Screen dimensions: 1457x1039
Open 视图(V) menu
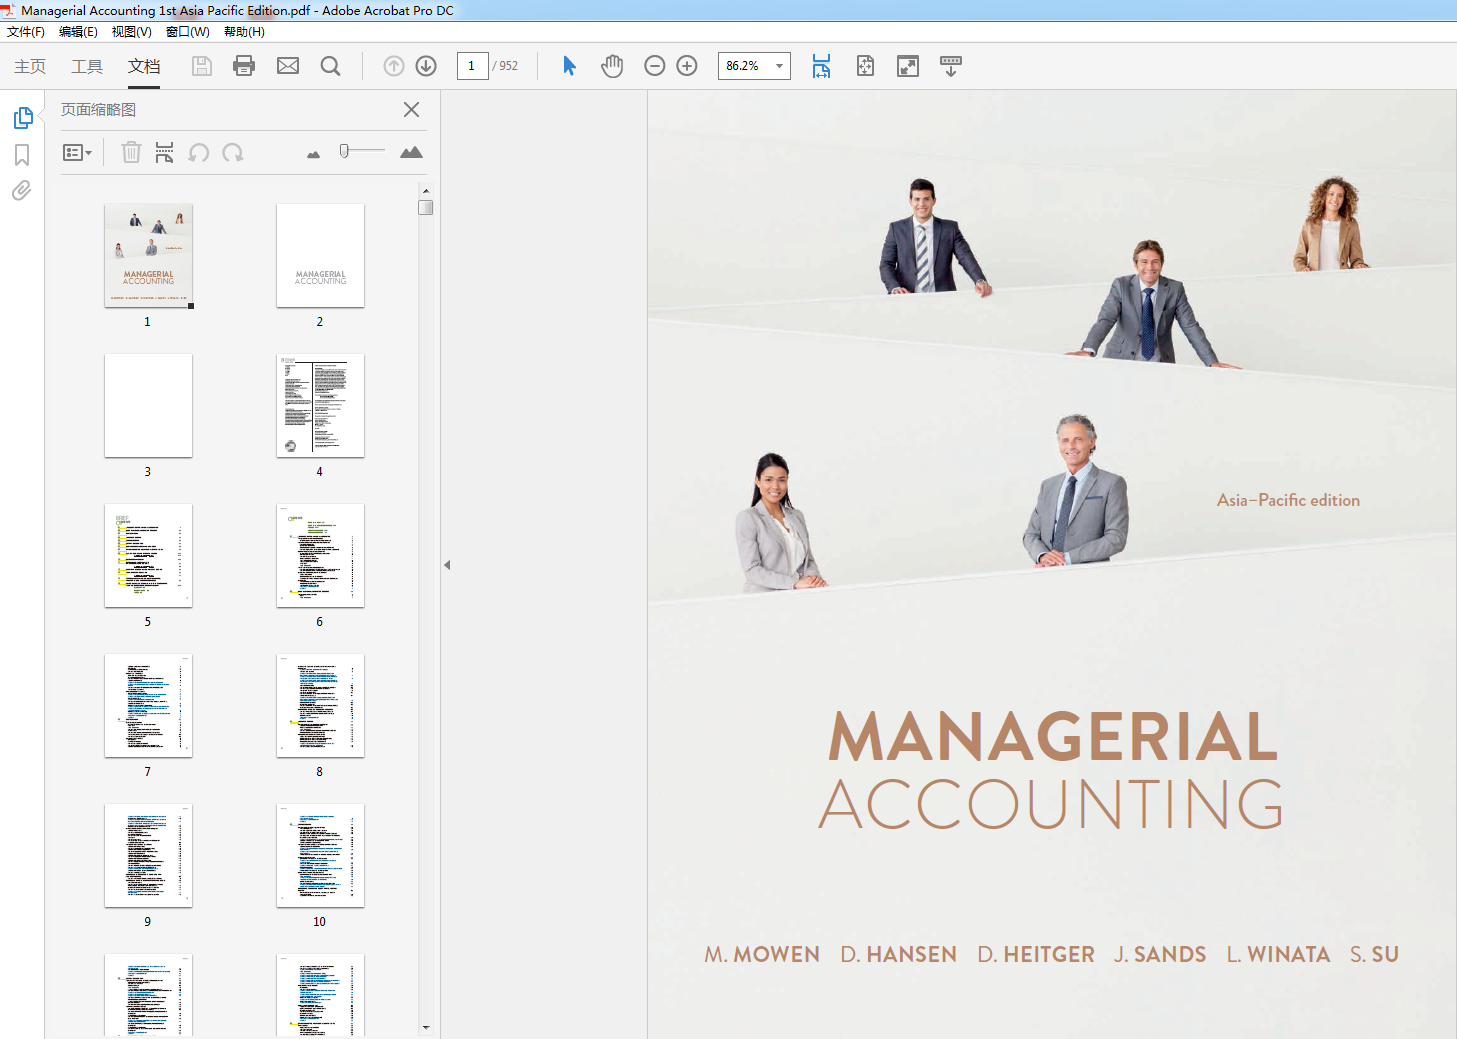pyautogui.click(x=131, y=32)
